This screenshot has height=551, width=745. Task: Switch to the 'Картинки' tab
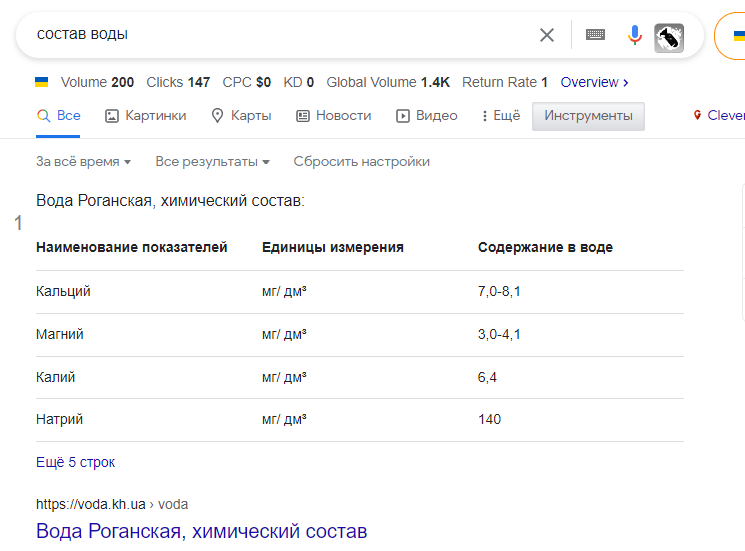tap(146, 116)
